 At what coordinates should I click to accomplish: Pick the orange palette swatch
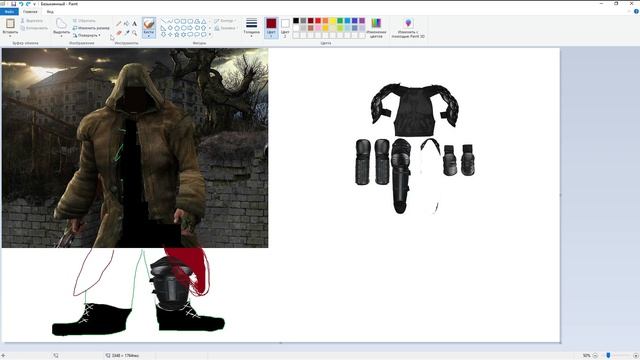point(325,20)
